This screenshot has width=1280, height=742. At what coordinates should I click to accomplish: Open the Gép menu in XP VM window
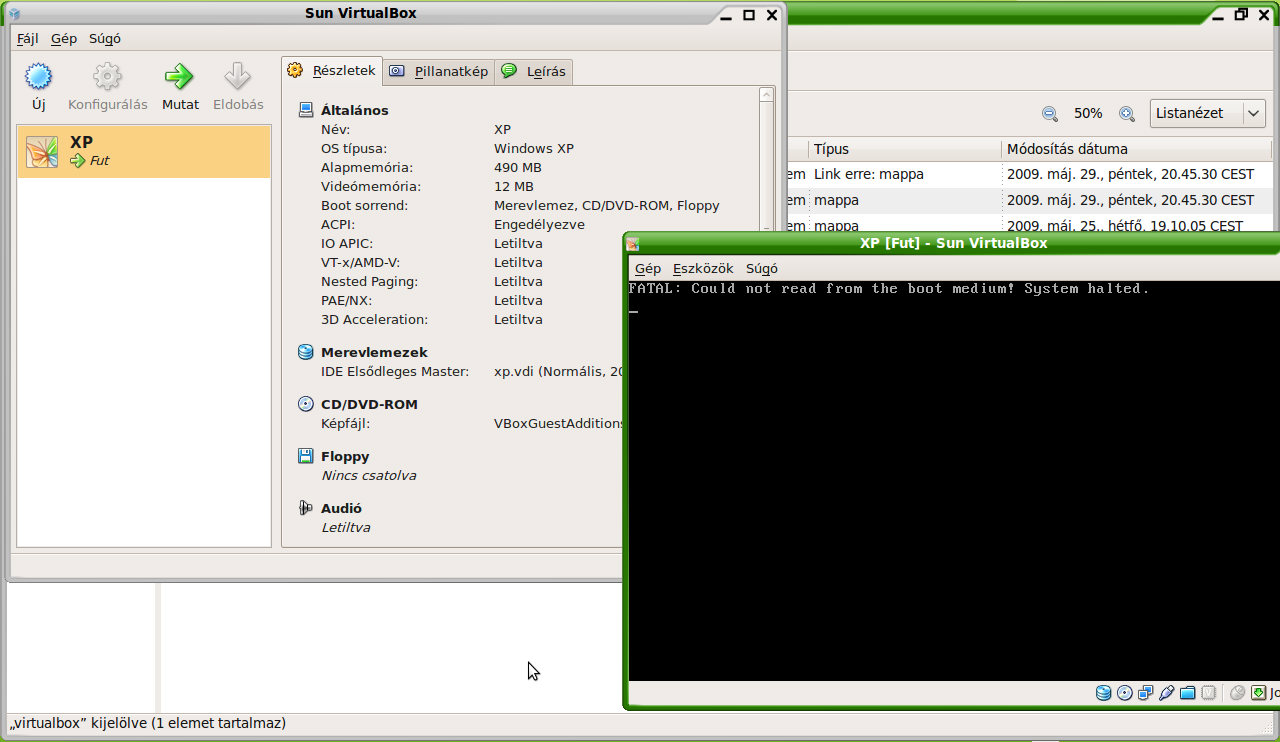(x=648, y=268)
